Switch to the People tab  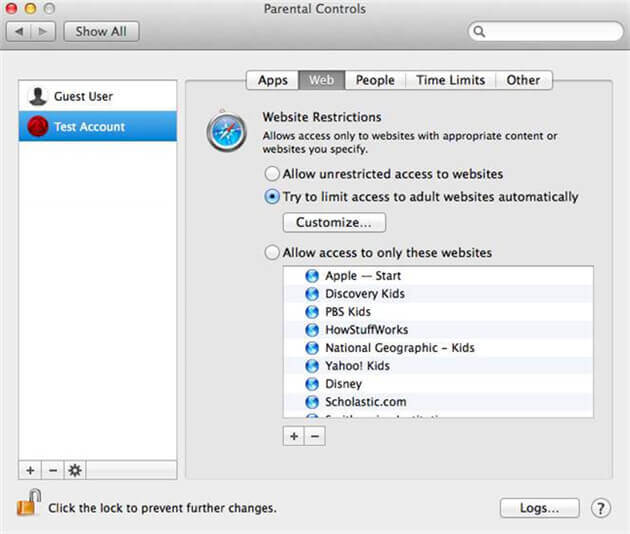[x=375, y=80]
